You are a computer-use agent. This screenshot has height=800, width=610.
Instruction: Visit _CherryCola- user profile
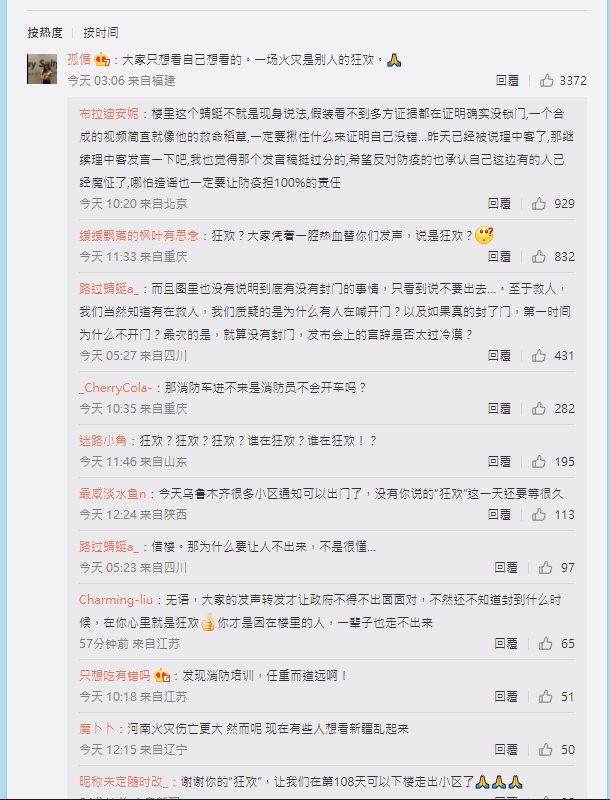pos(116,388)
